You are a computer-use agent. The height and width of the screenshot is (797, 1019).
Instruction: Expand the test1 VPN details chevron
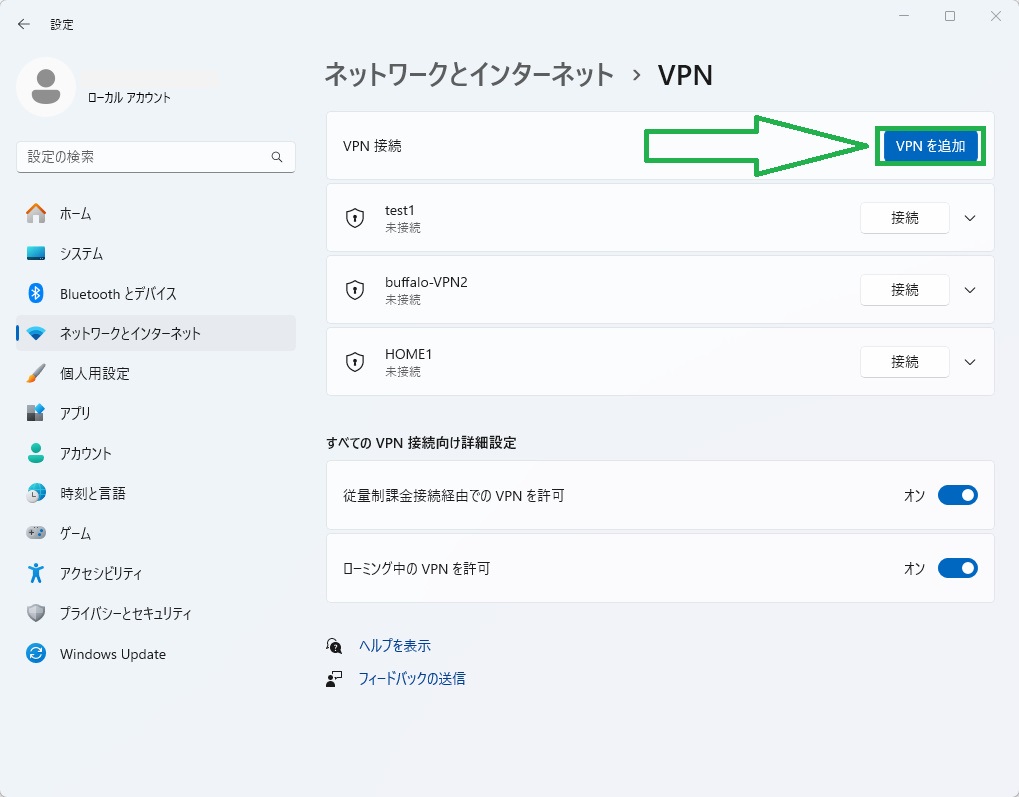pos(969,218)
